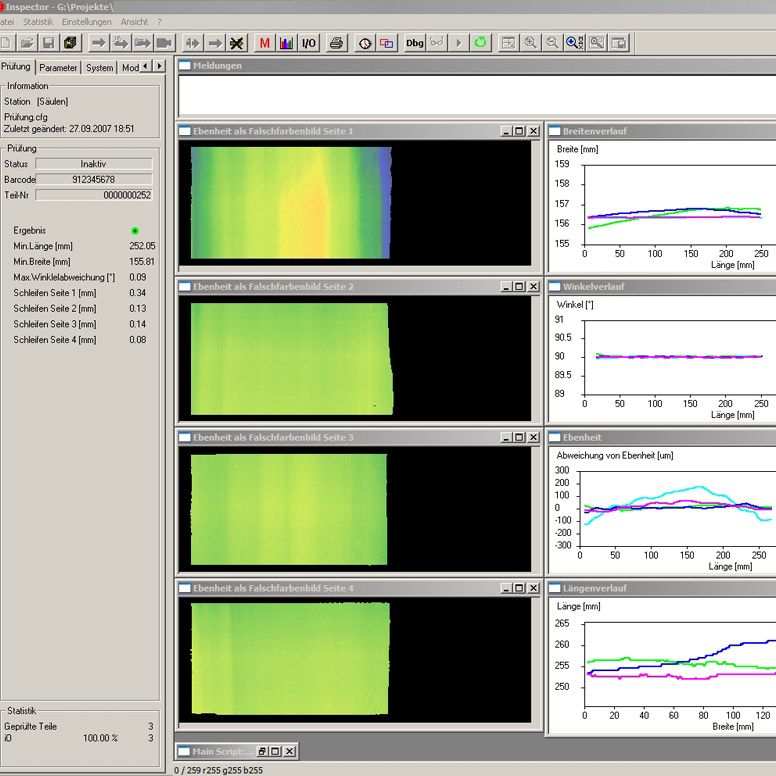Click the Breitenverlauf chart title bar
Screen dimensions: 776x776
tap(661, 131)
